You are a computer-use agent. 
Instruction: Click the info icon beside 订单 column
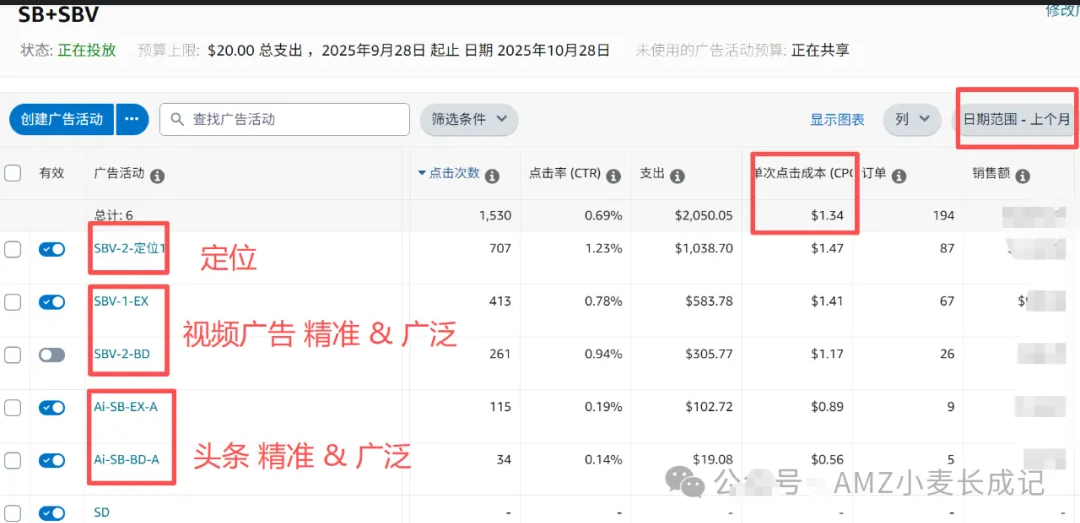tap(898, 176)
